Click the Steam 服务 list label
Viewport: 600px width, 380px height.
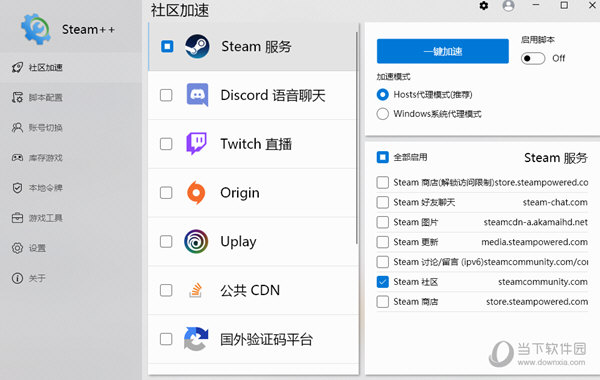(256, 47)
